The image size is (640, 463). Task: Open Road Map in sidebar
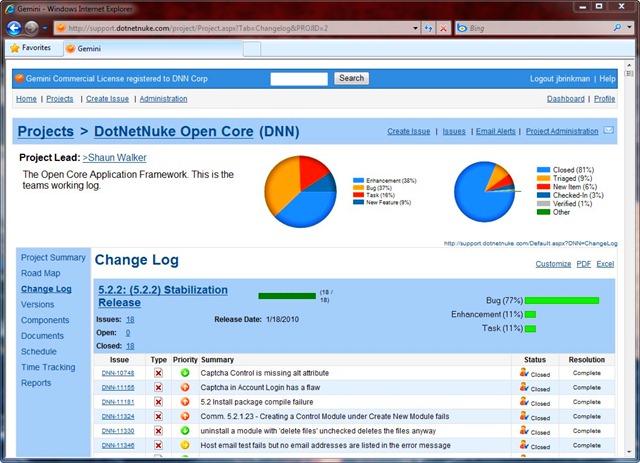[40, 273]
